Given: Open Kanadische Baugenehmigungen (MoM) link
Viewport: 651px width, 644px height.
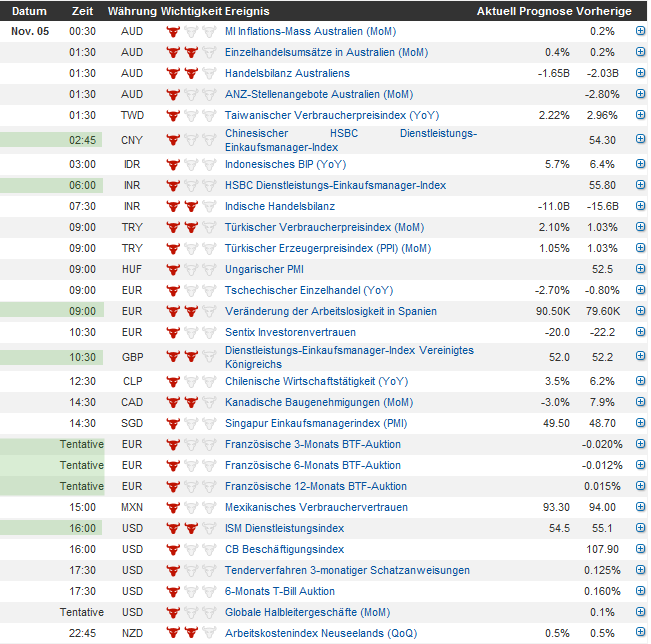Looking at the screenshot, I should click(319, 402).
